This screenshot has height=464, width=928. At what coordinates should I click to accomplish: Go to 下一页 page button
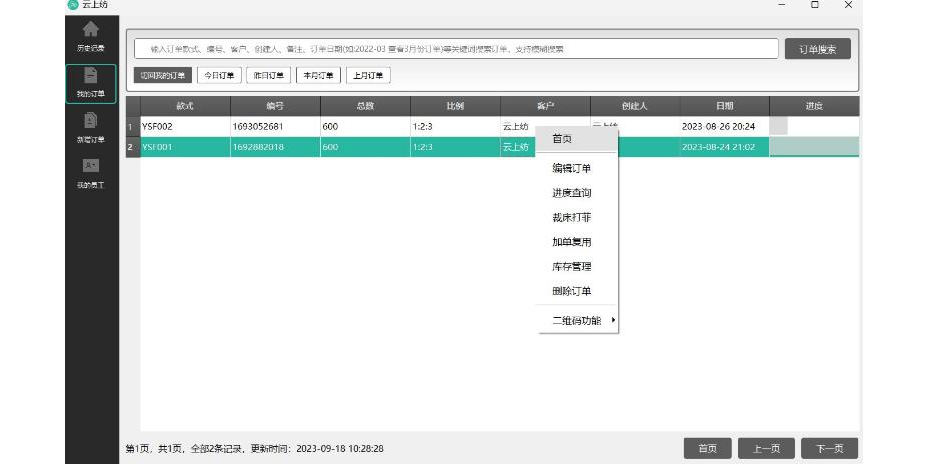tap(829, 448)
